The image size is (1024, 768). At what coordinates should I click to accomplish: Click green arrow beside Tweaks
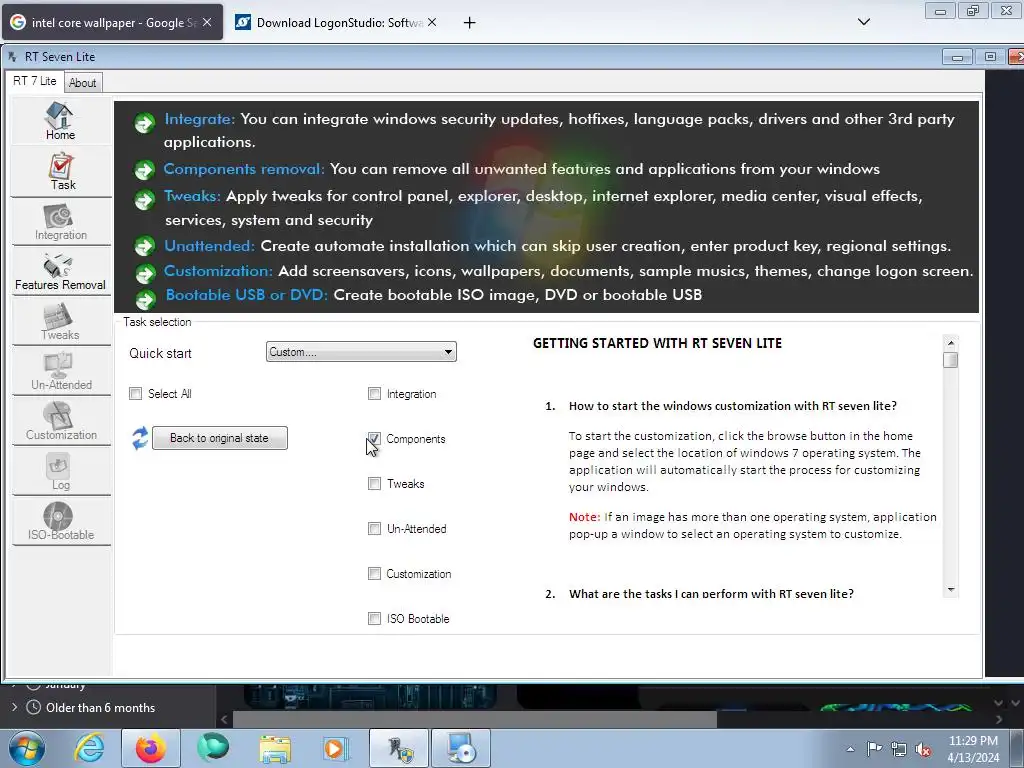pos(144,199)
